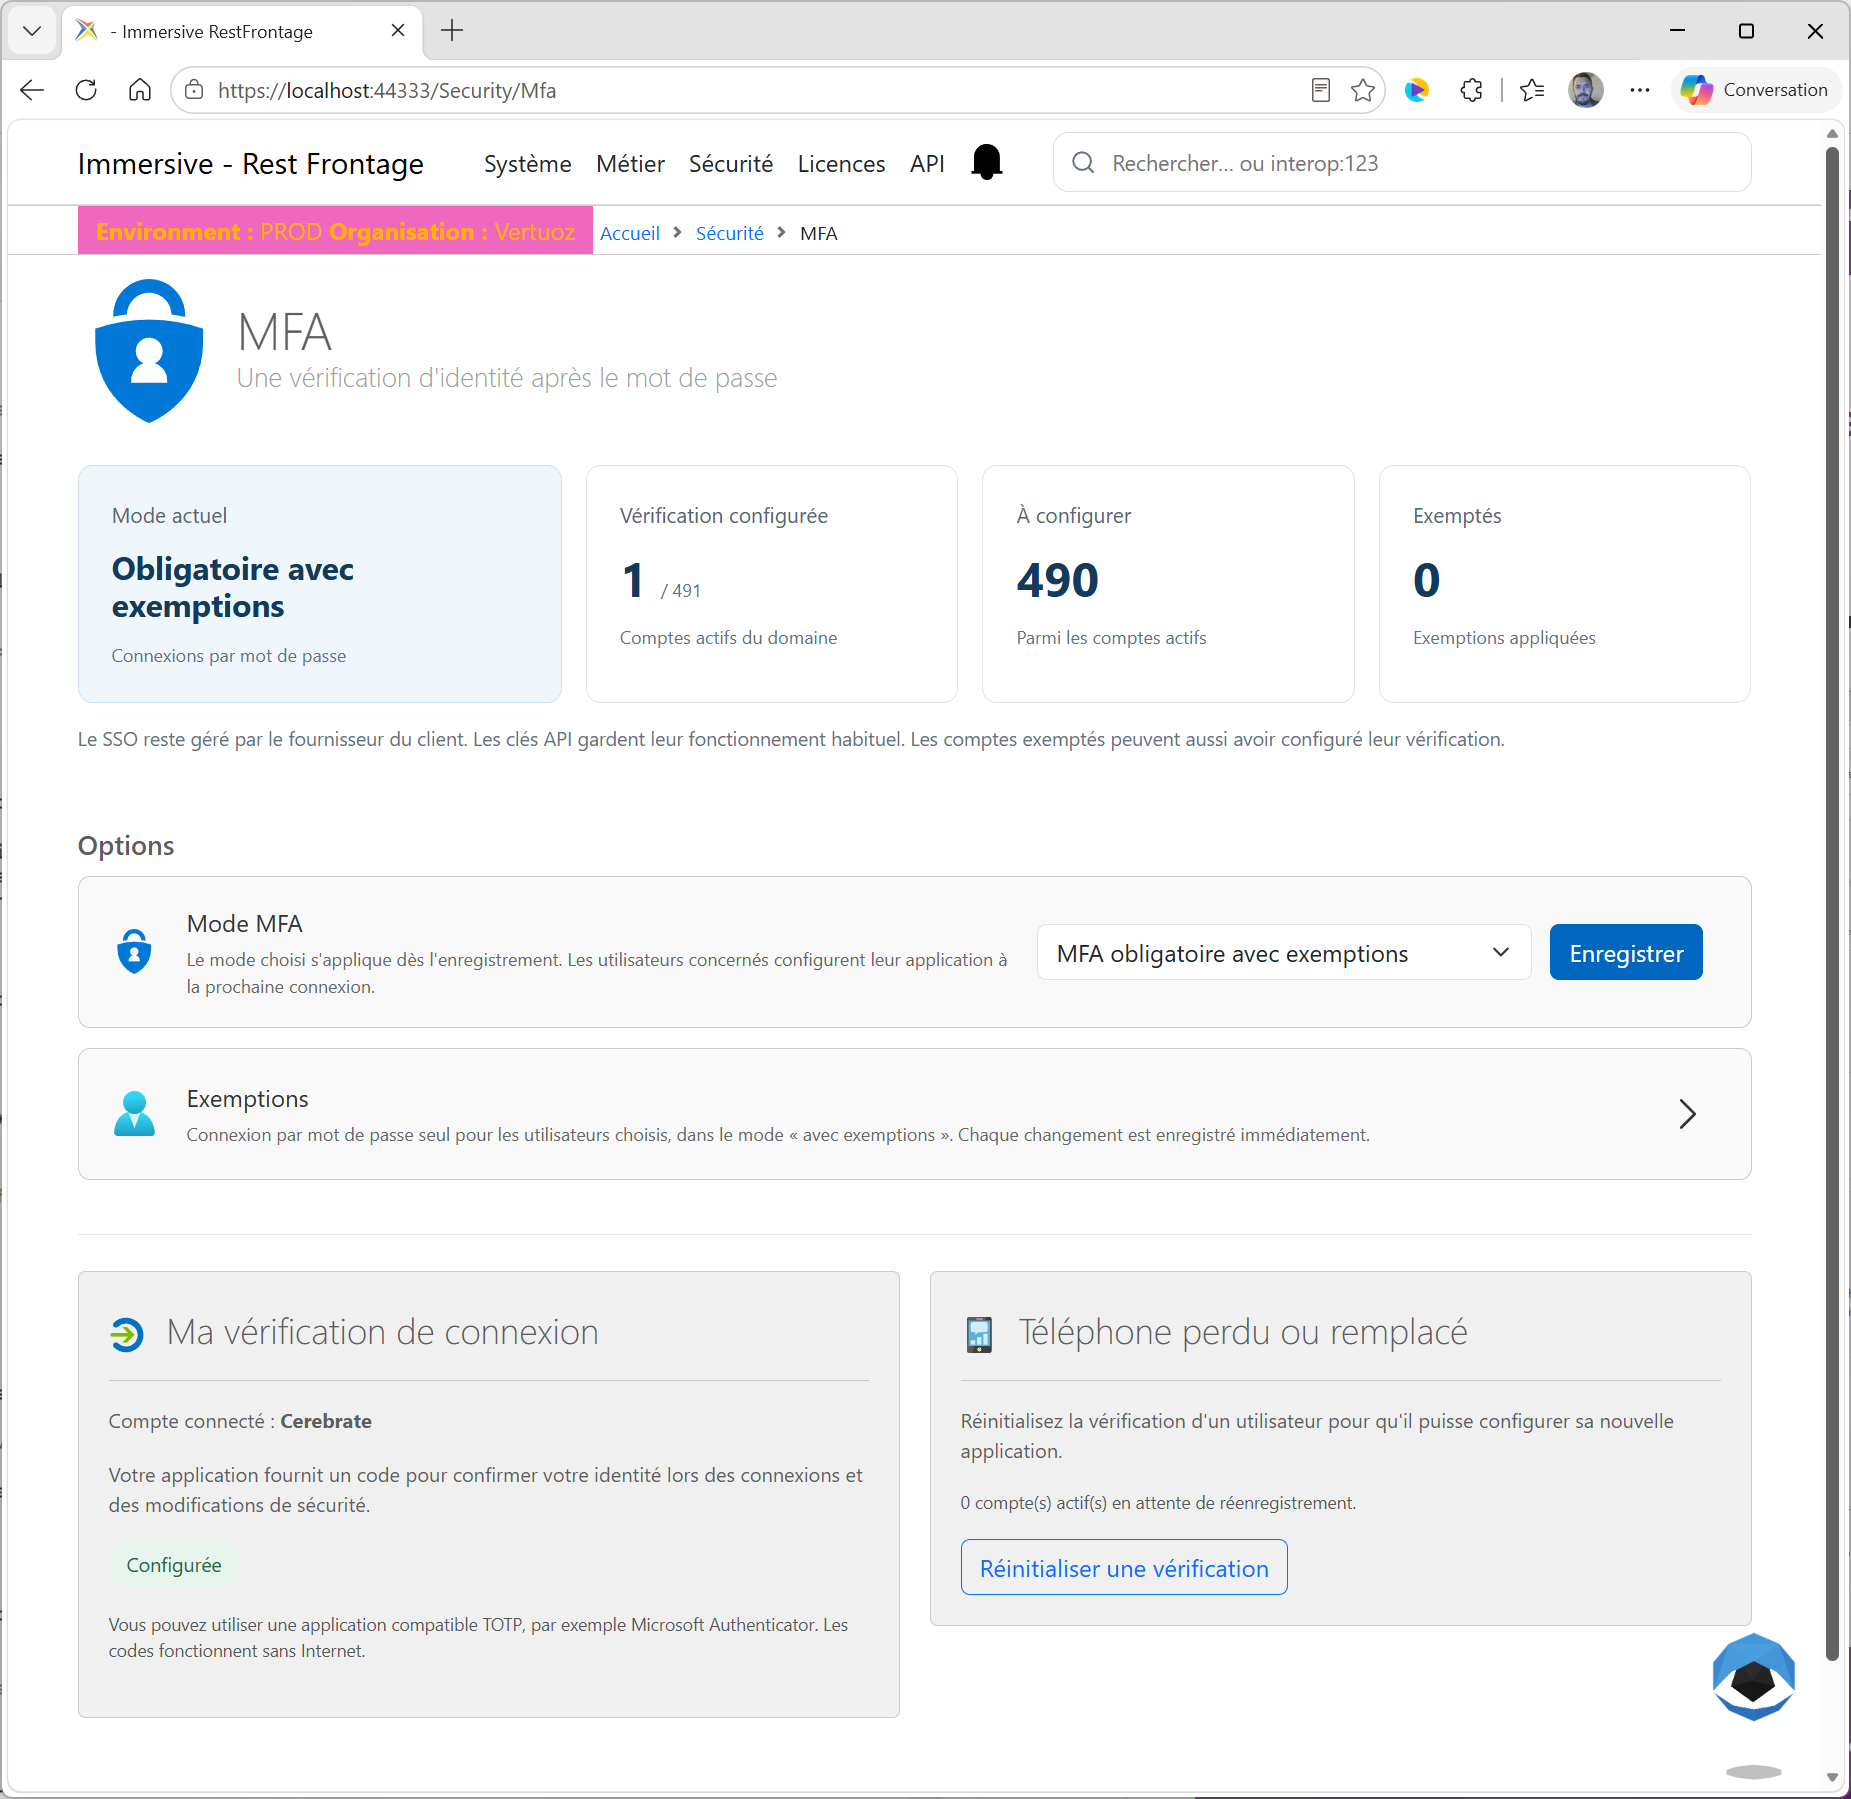Click the Enregistrer button
Viewport: 1851px width, 1799px height.
click(1626, 953)
